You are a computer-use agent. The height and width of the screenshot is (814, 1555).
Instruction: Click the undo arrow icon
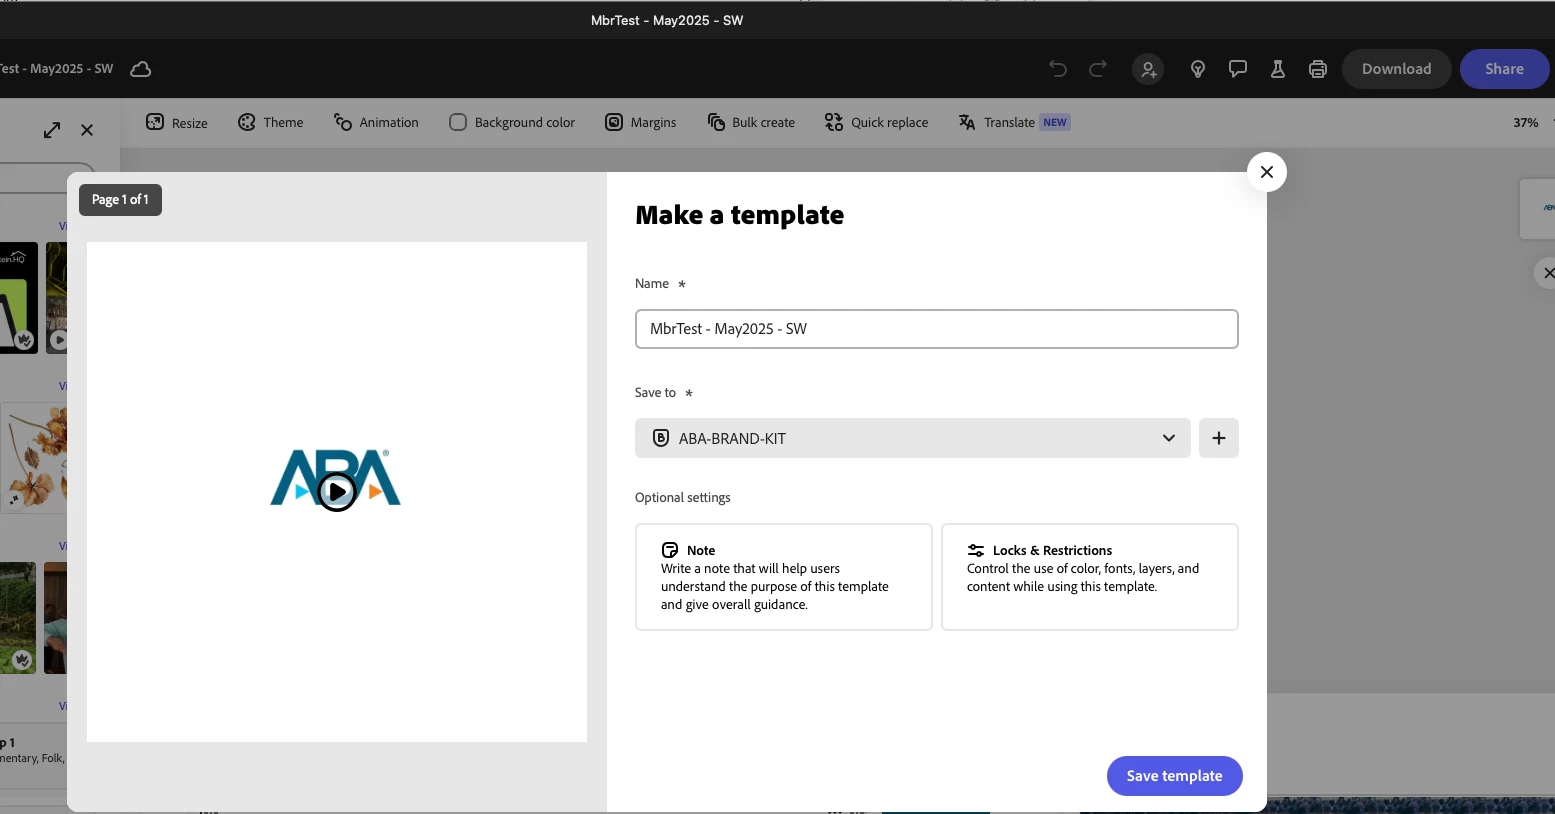pyautogui.click(x=1058, y=69)
